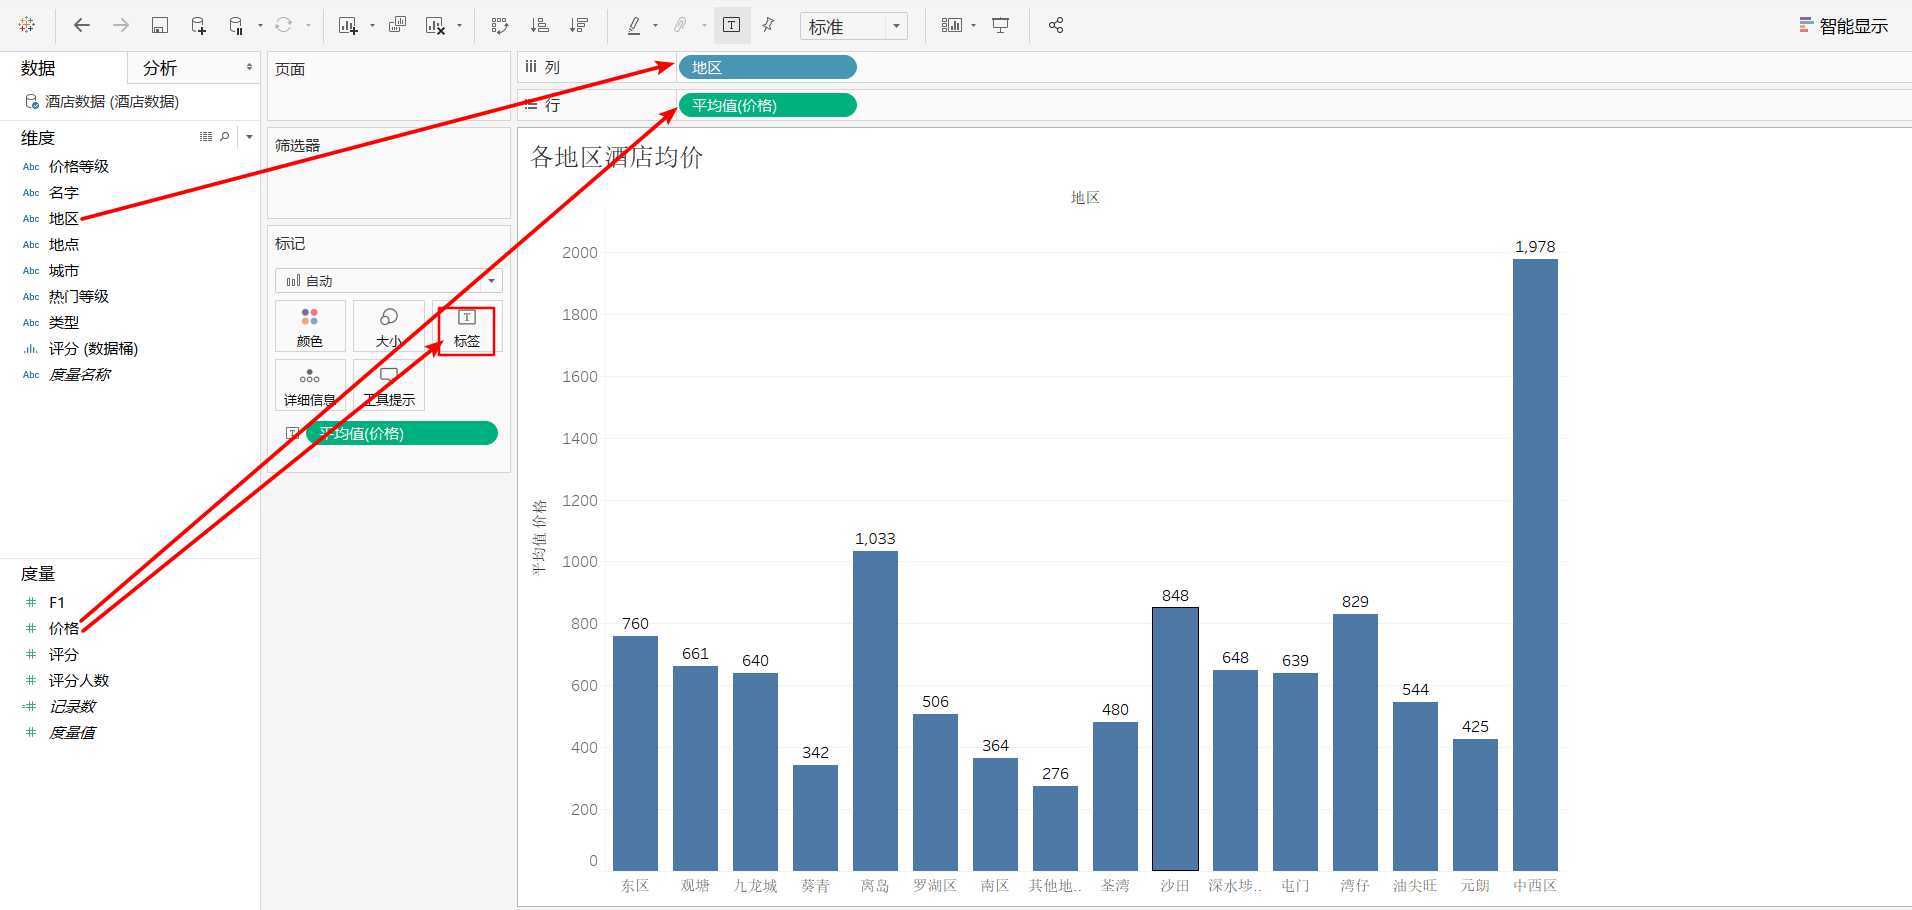Switch to the 数据 tab
The image size is (1912, 910).
coord(38,68)
